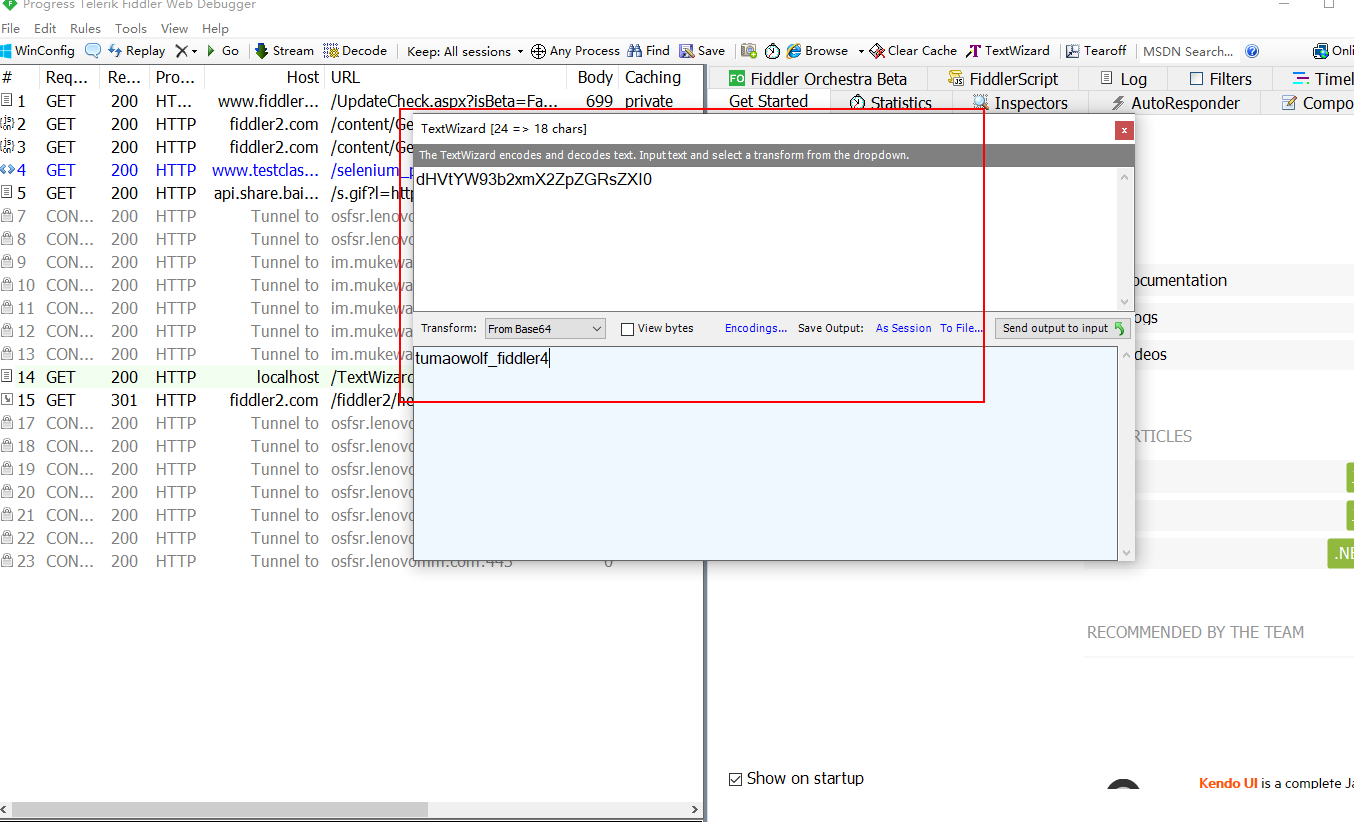The height and width of the screenshot is (822, 1354).
Task: Tear off the panel with Tearoff
Action: [1096, 51]
